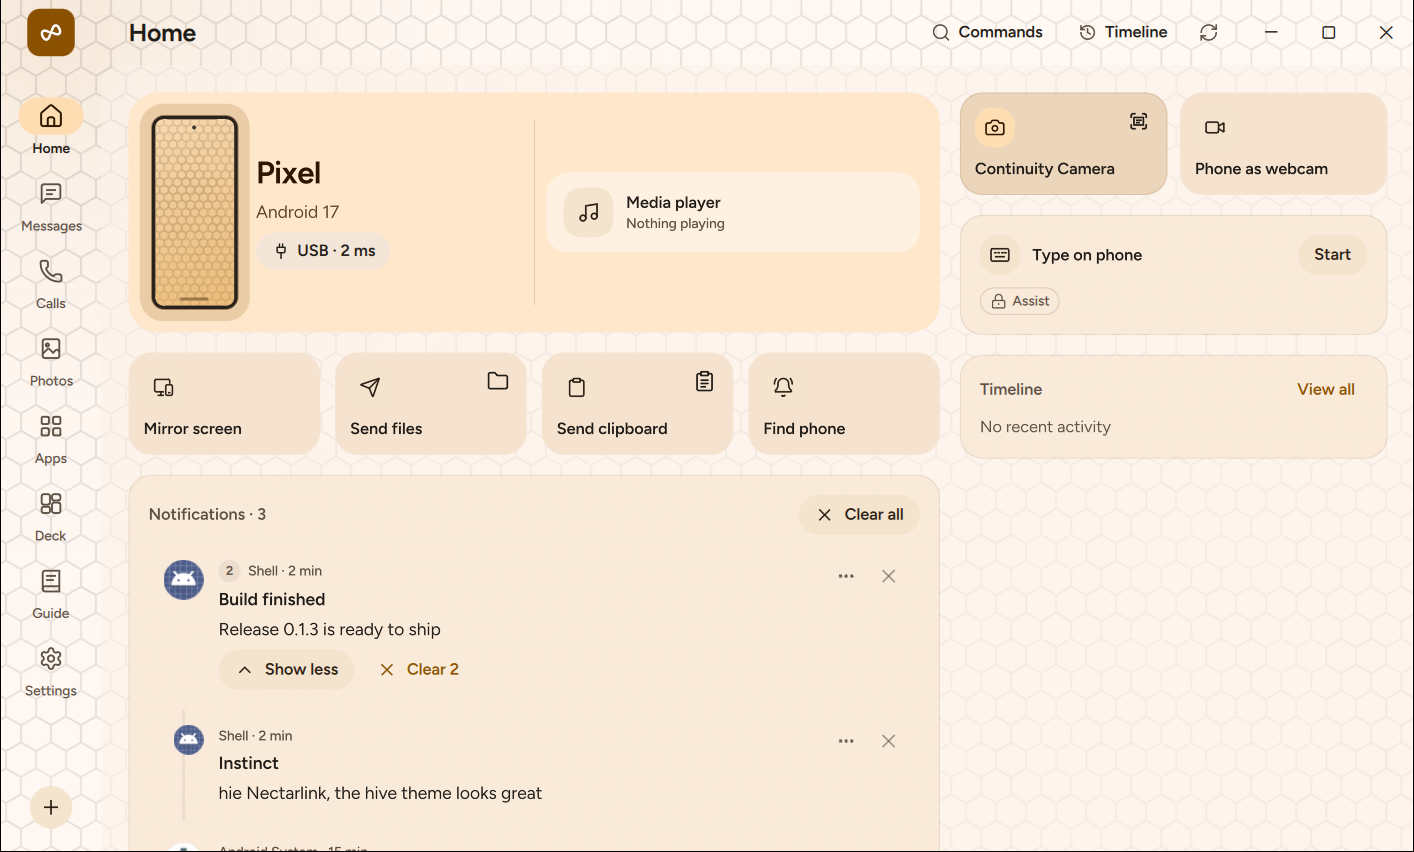Open the Guide sidebar section

click(51, 594)
